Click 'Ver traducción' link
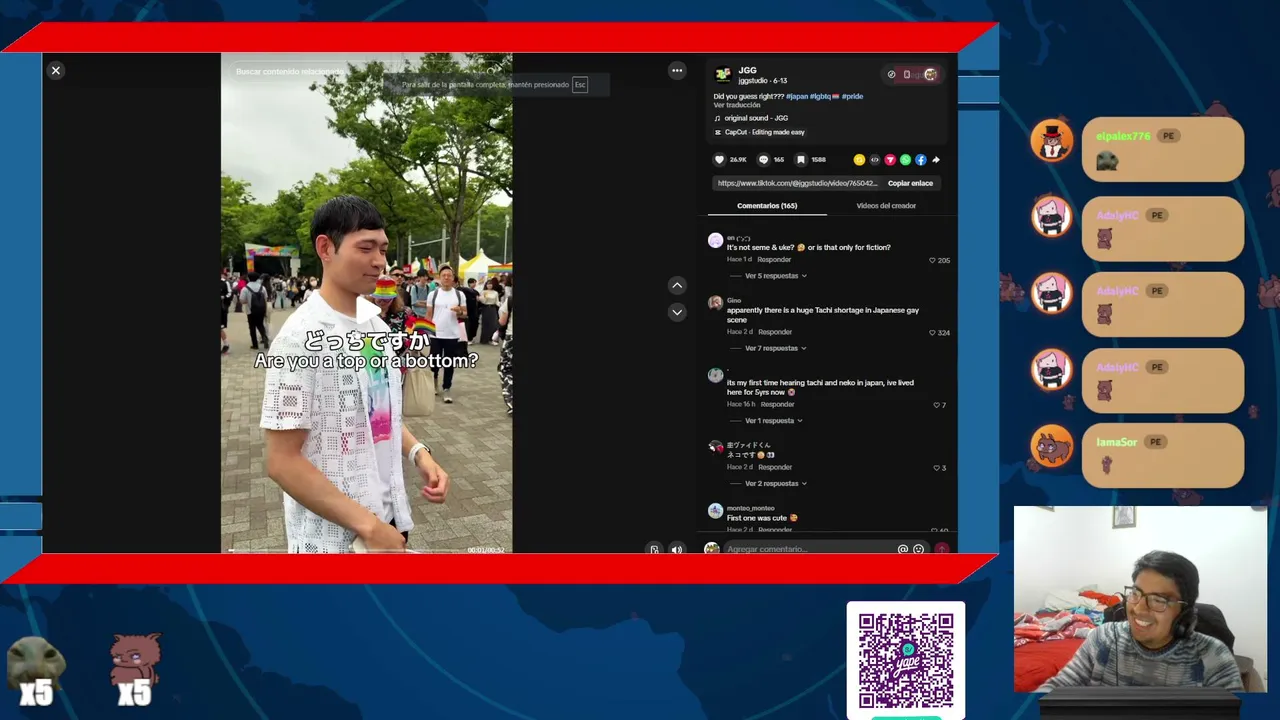 [x=737, y=105]
